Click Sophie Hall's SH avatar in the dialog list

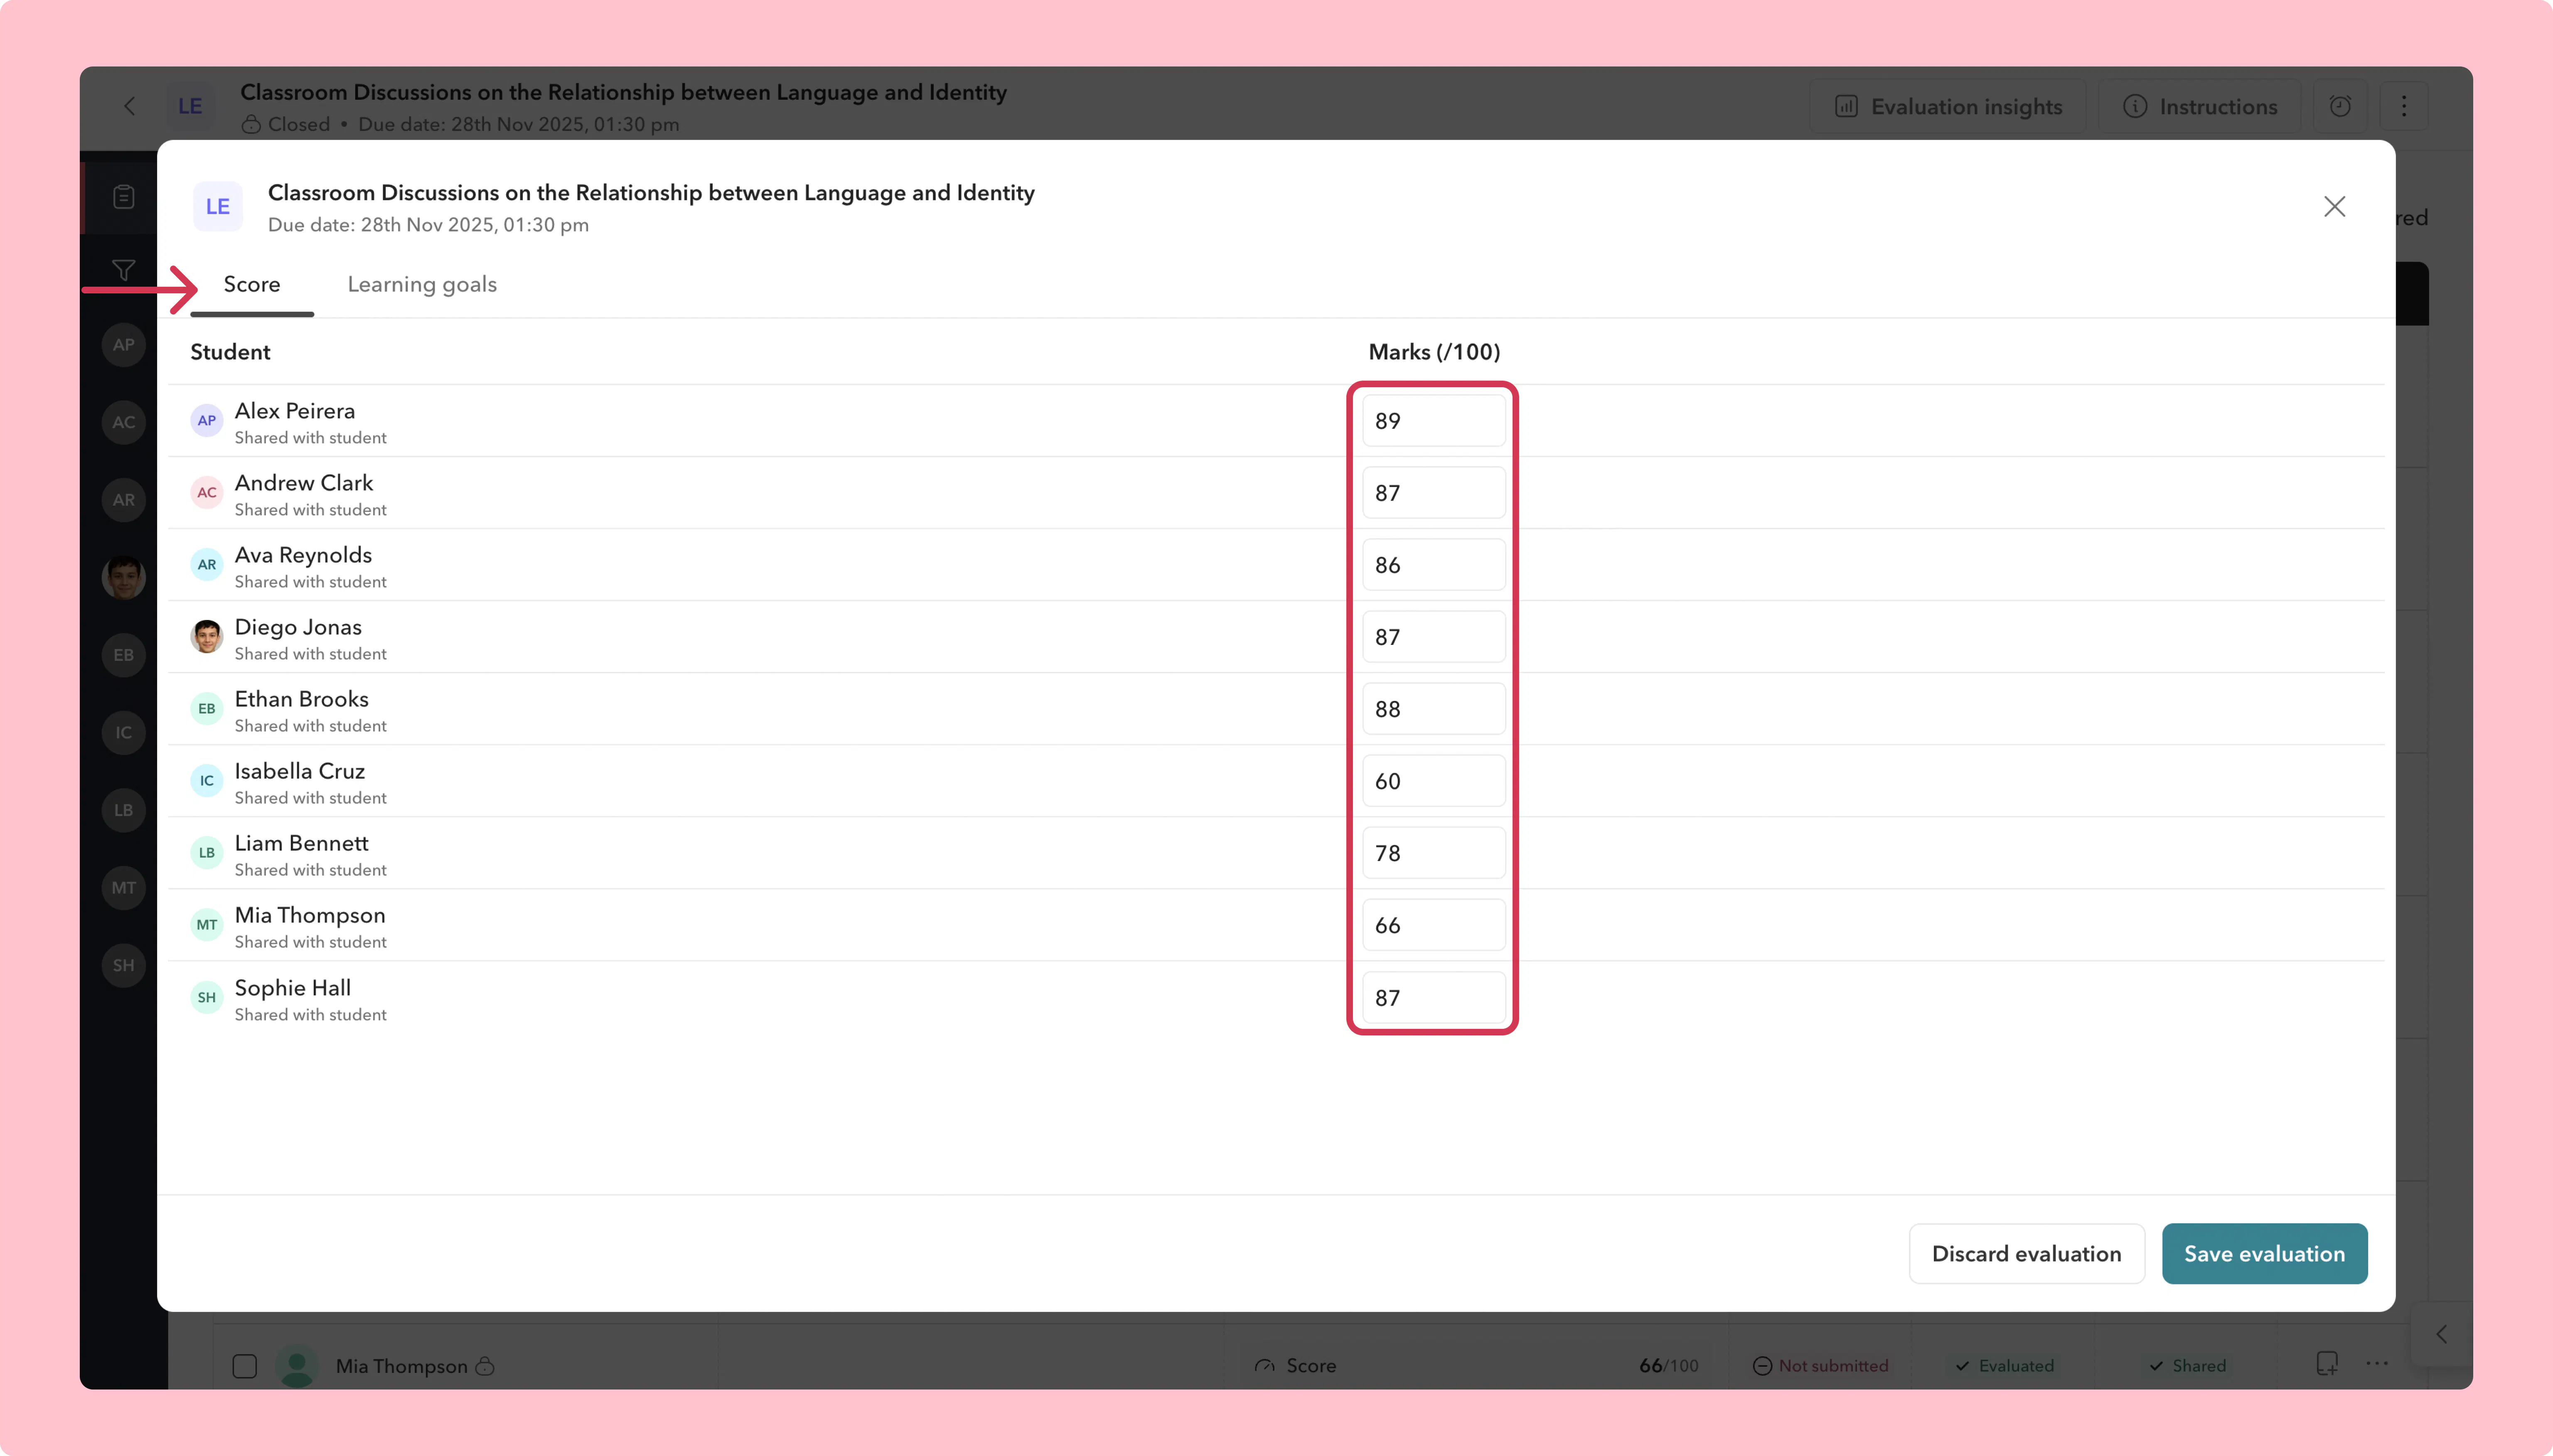(207, 997)
